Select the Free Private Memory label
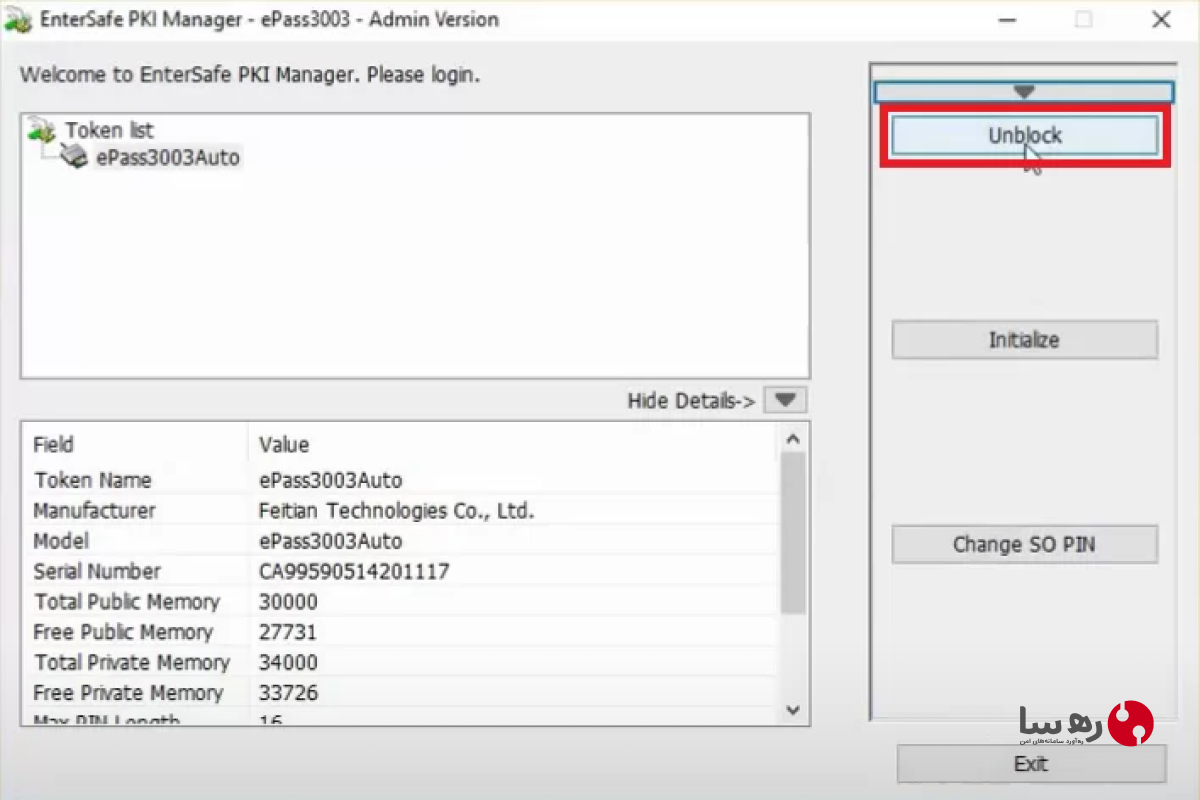The height and width of the screenshot is (800, 1200). (128, 693)
